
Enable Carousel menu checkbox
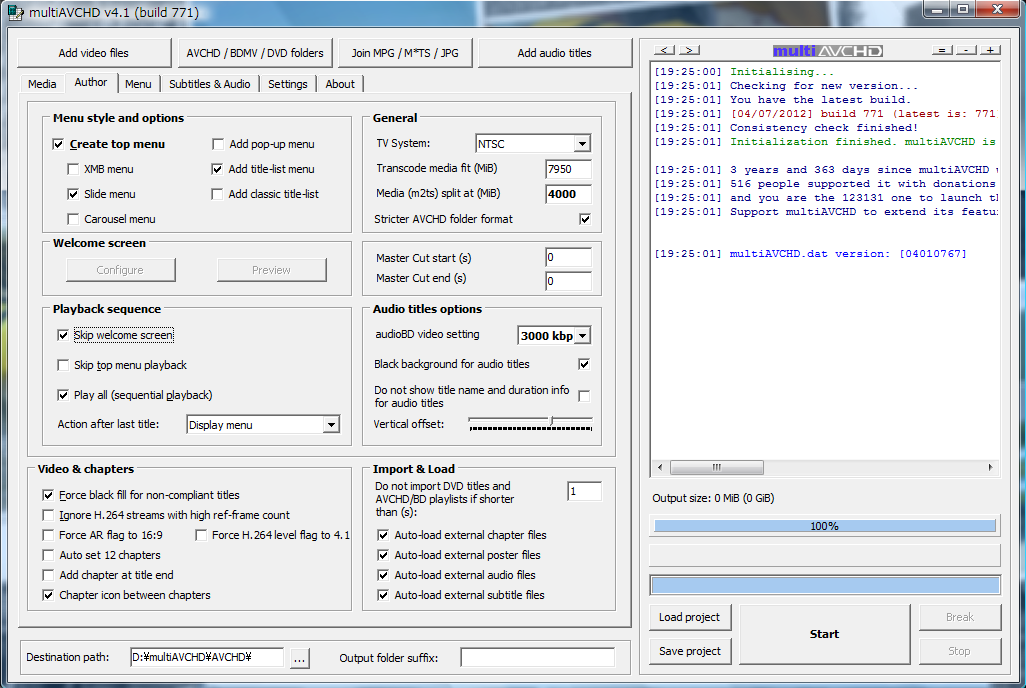(73, 219)
